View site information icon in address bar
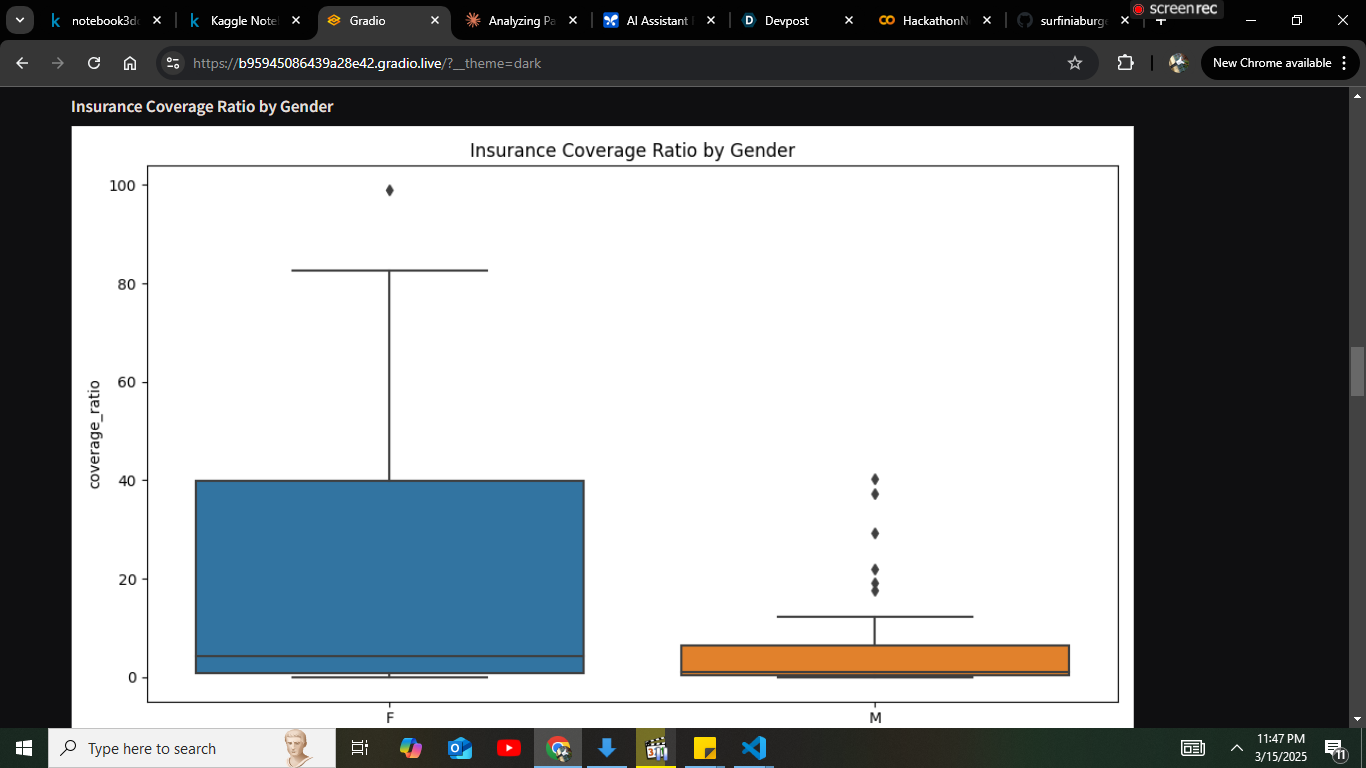 [173, 63]
